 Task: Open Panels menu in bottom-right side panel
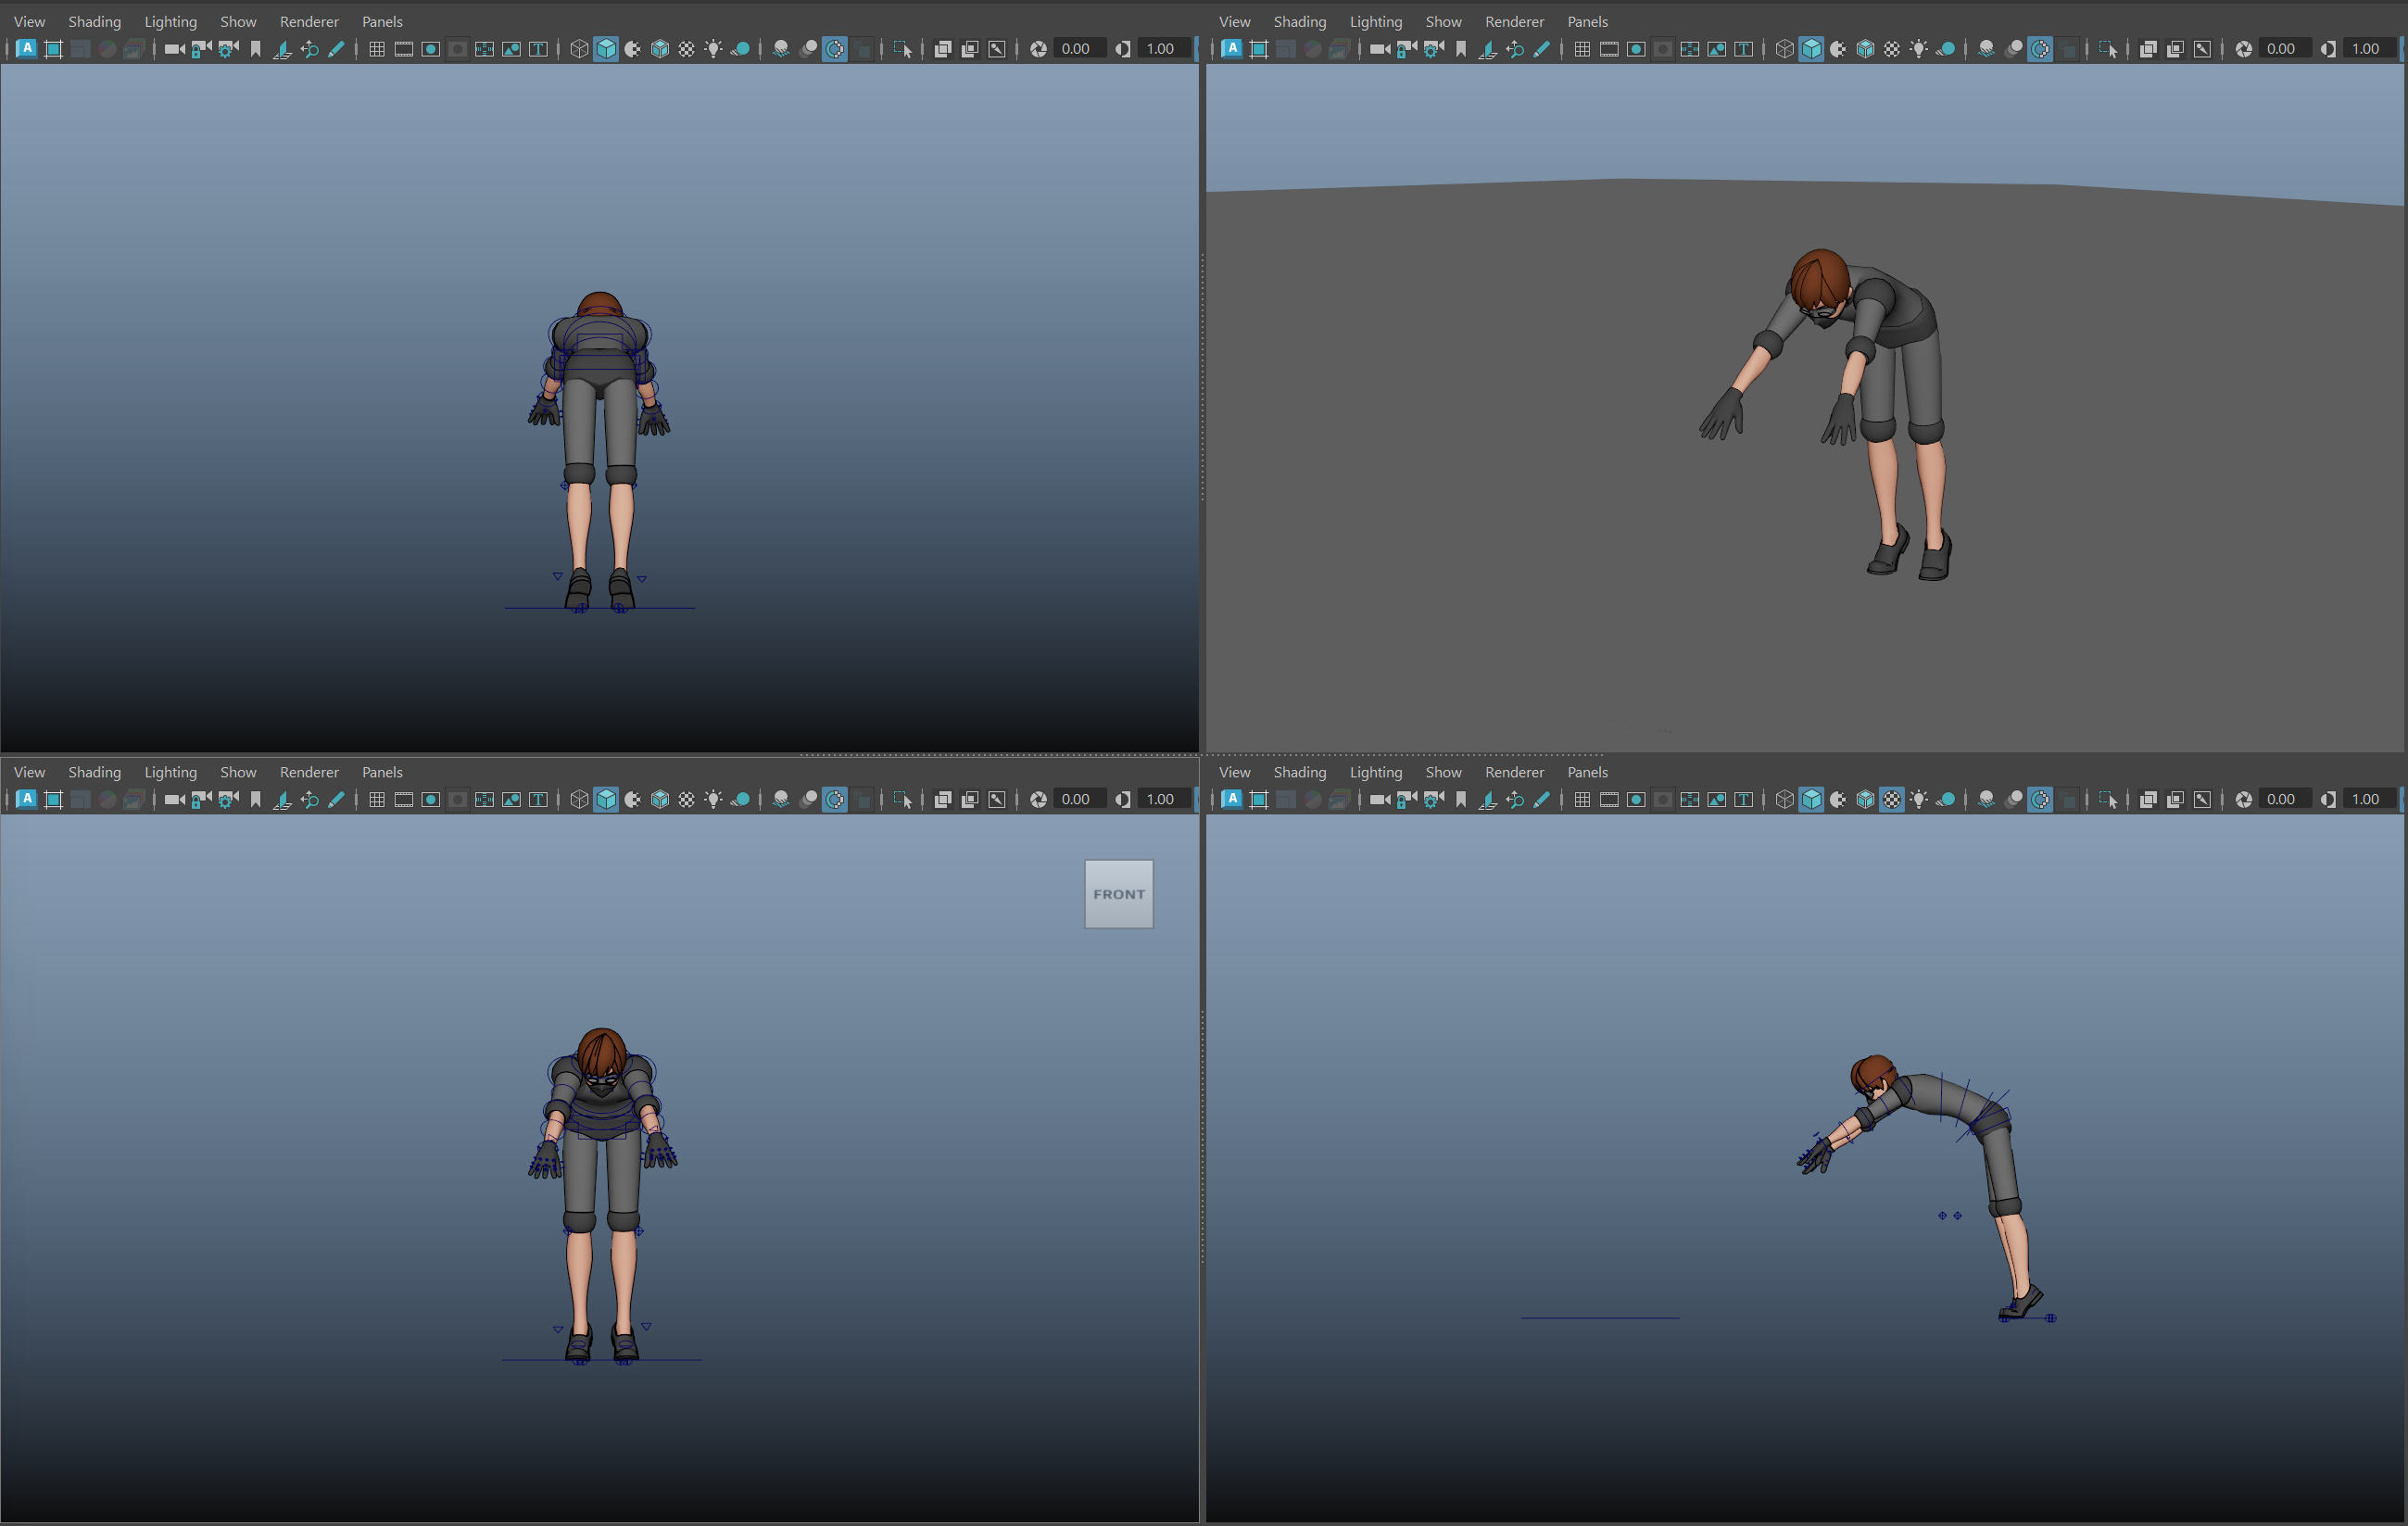tap(1587, 772)
